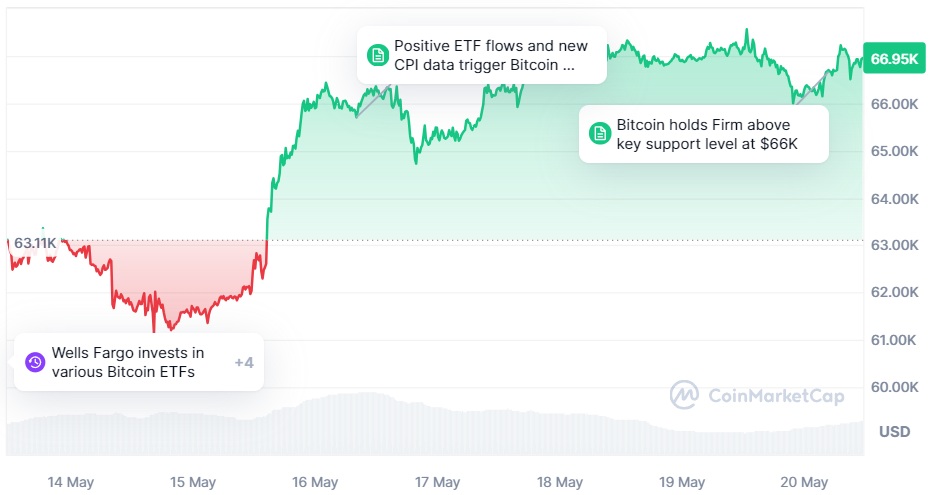Click the 60.00K price axis label

coord(894,387)
